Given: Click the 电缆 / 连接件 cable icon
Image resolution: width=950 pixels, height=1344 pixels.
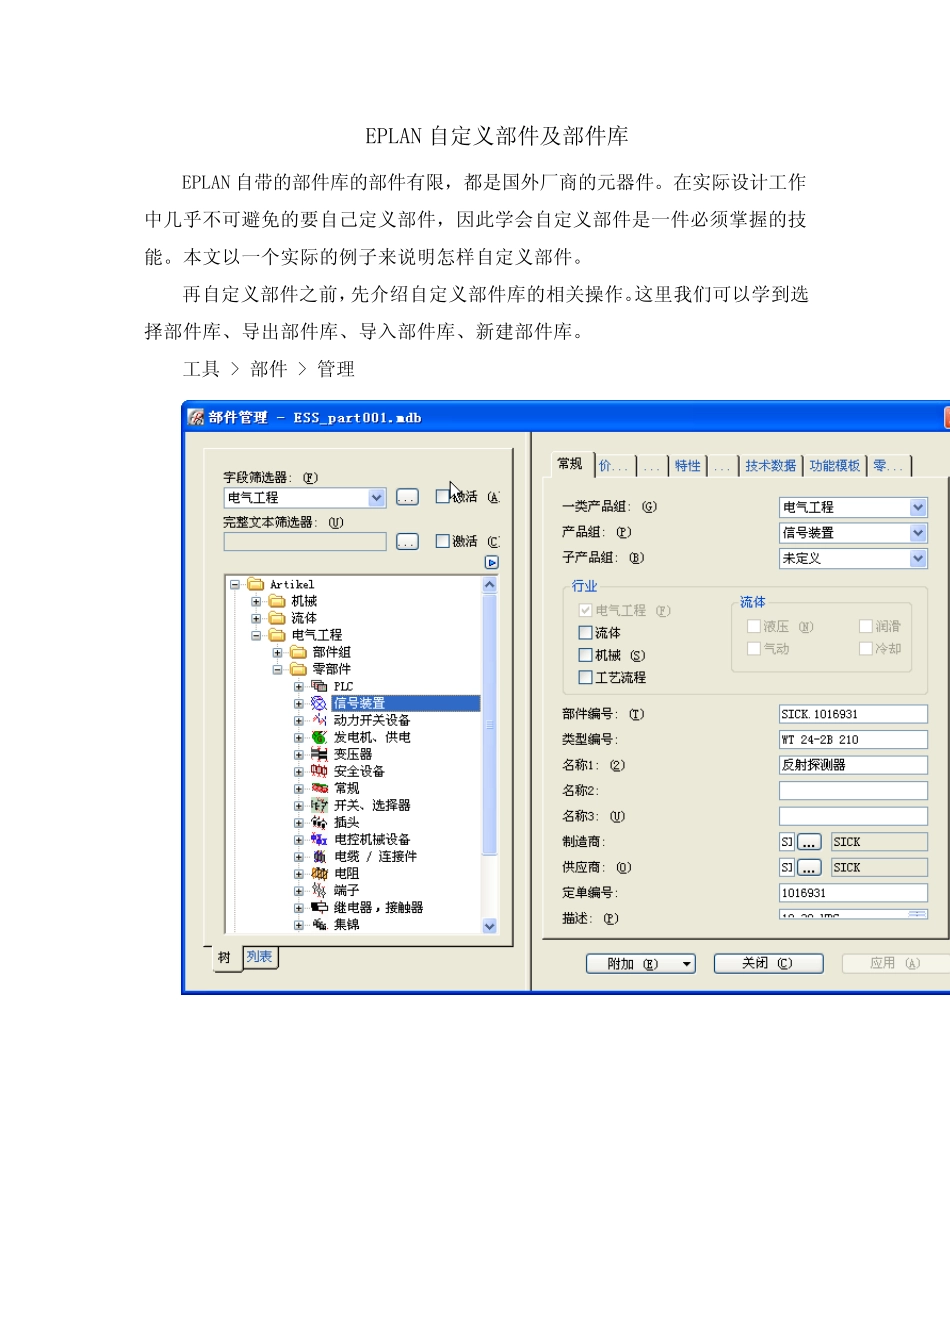Looking at the screenshot, I should (319, 856).
